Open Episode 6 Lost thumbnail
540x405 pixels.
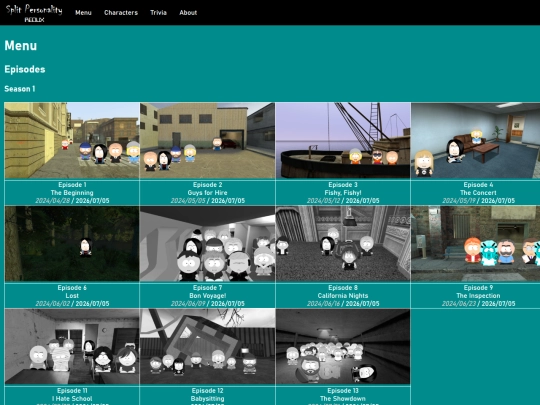[x=72, y=243]
